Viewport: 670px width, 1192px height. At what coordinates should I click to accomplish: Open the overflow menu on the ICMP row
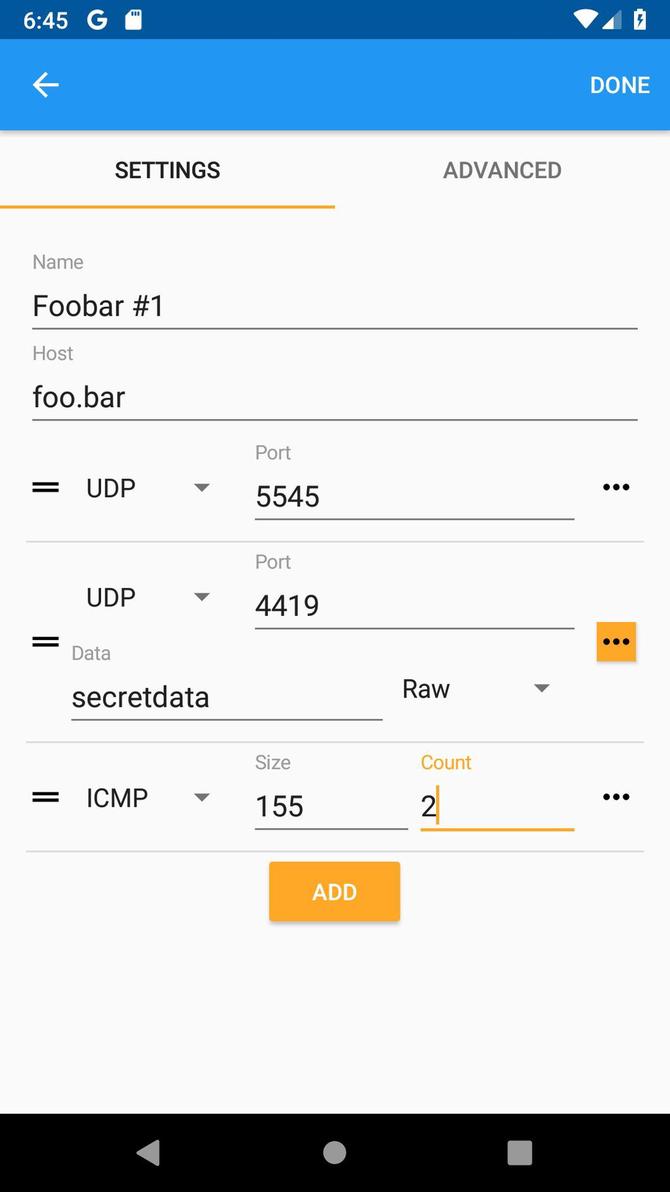click(616, 796)
